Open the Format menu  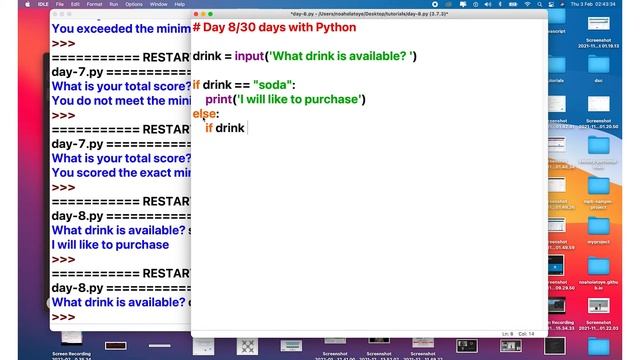[x=94, y=4]
